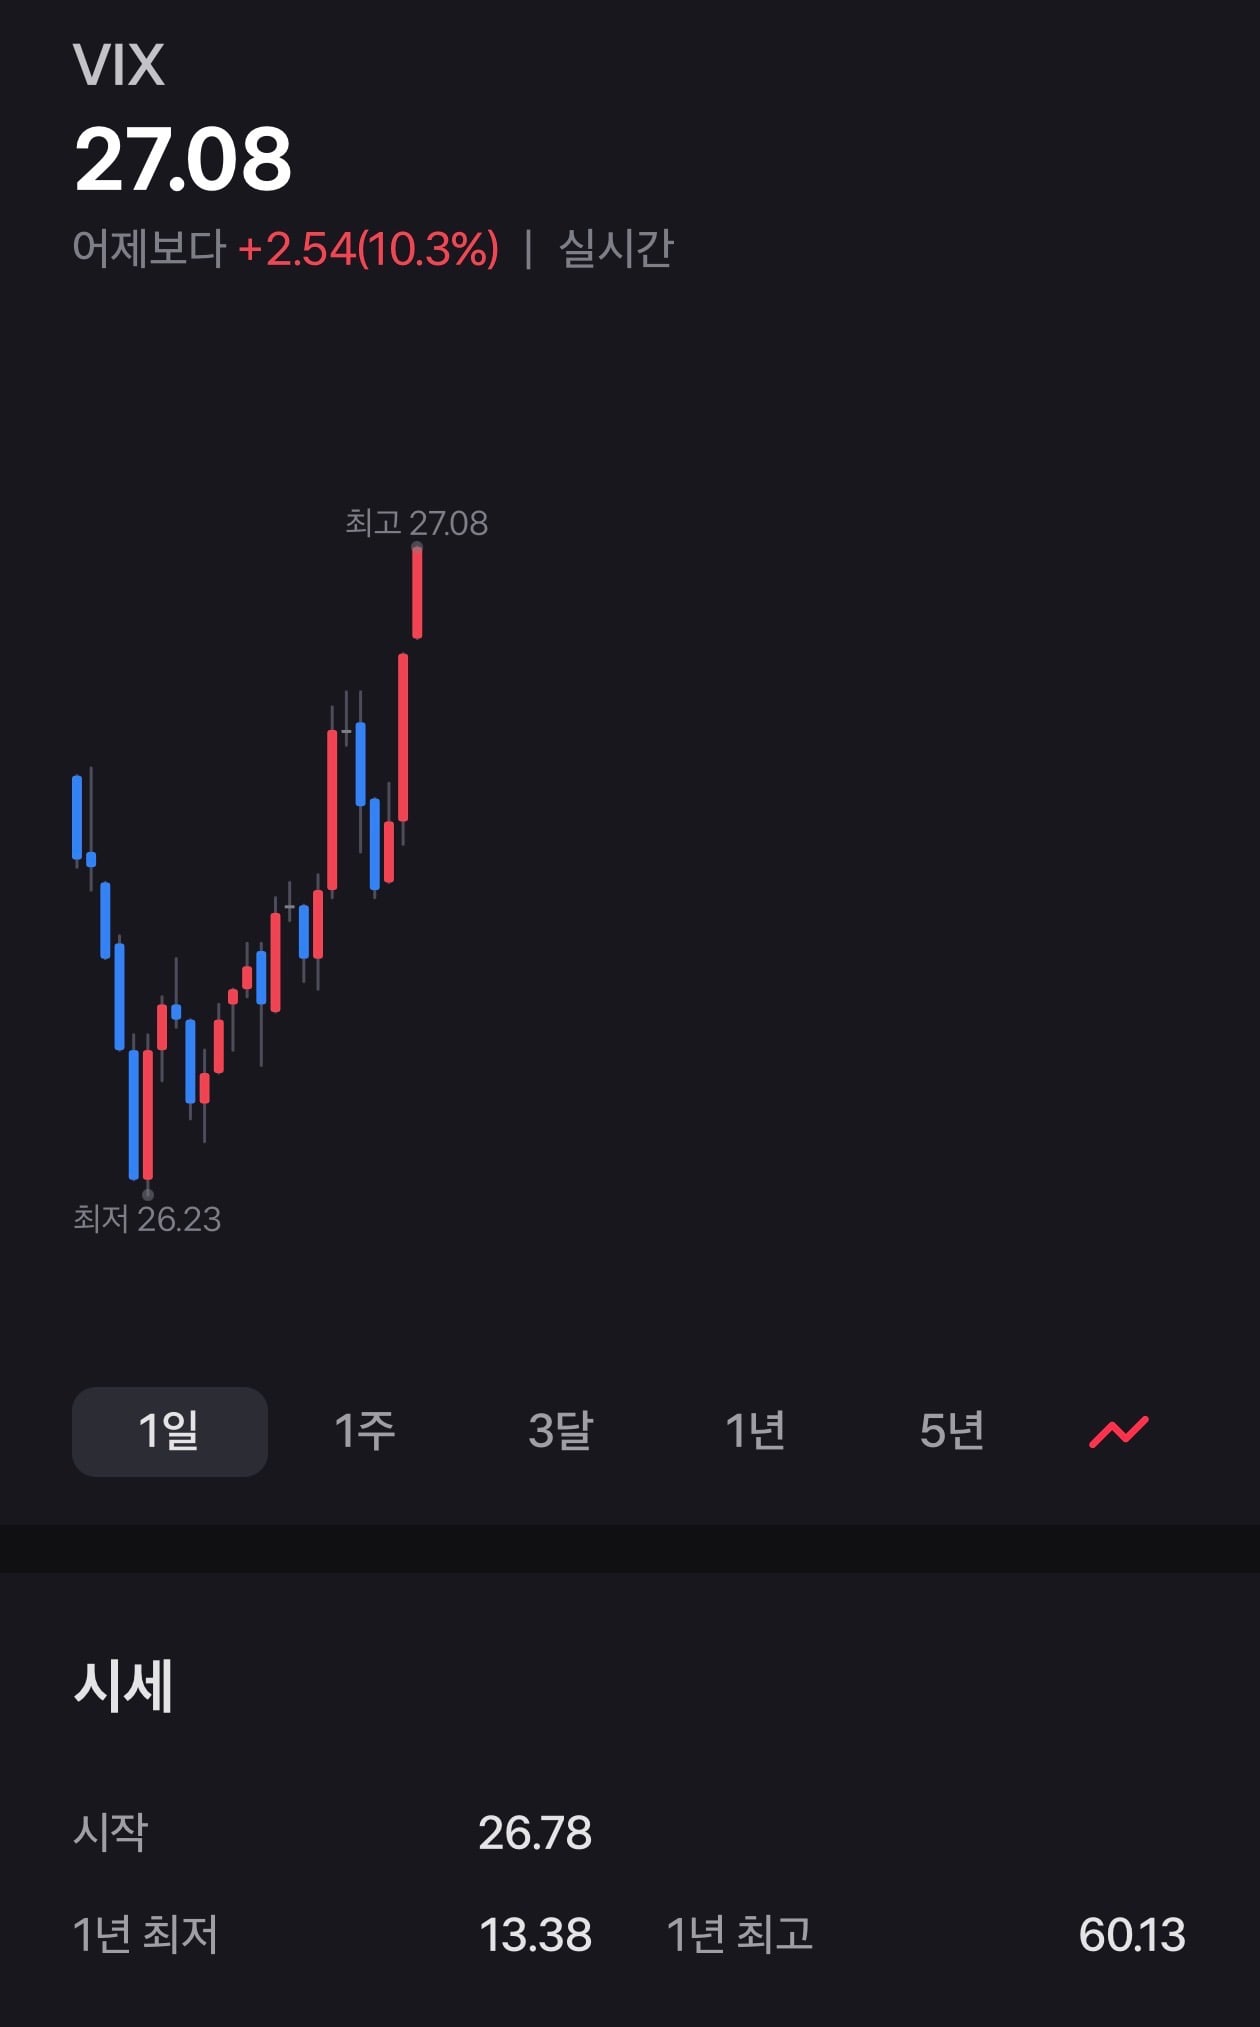Tap the +2.54(10.3%) change value
The height and width of the screenshot is (2027, 1260).
pos(368,248)
